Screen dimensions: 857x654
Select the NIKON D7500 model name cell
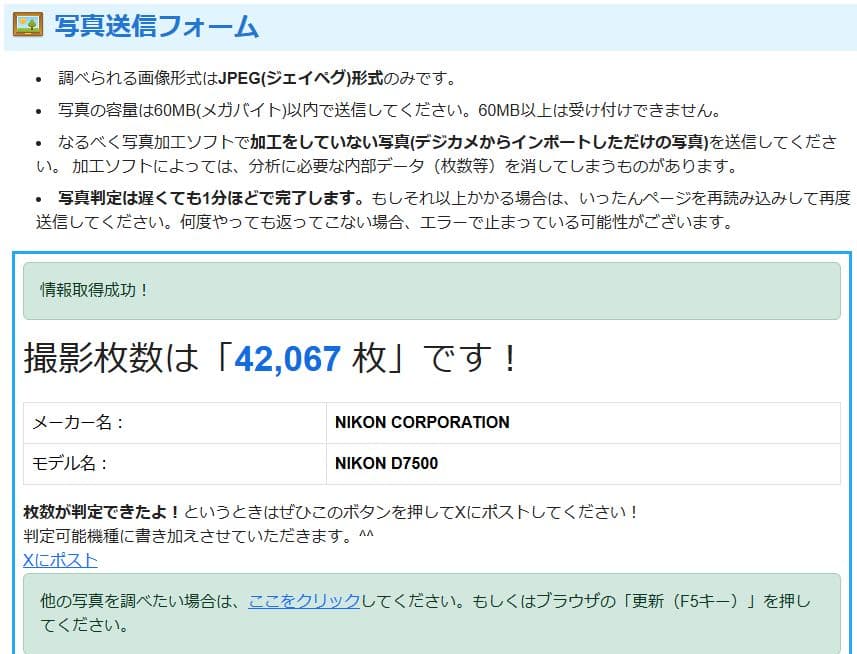click(x=388, y=464)
